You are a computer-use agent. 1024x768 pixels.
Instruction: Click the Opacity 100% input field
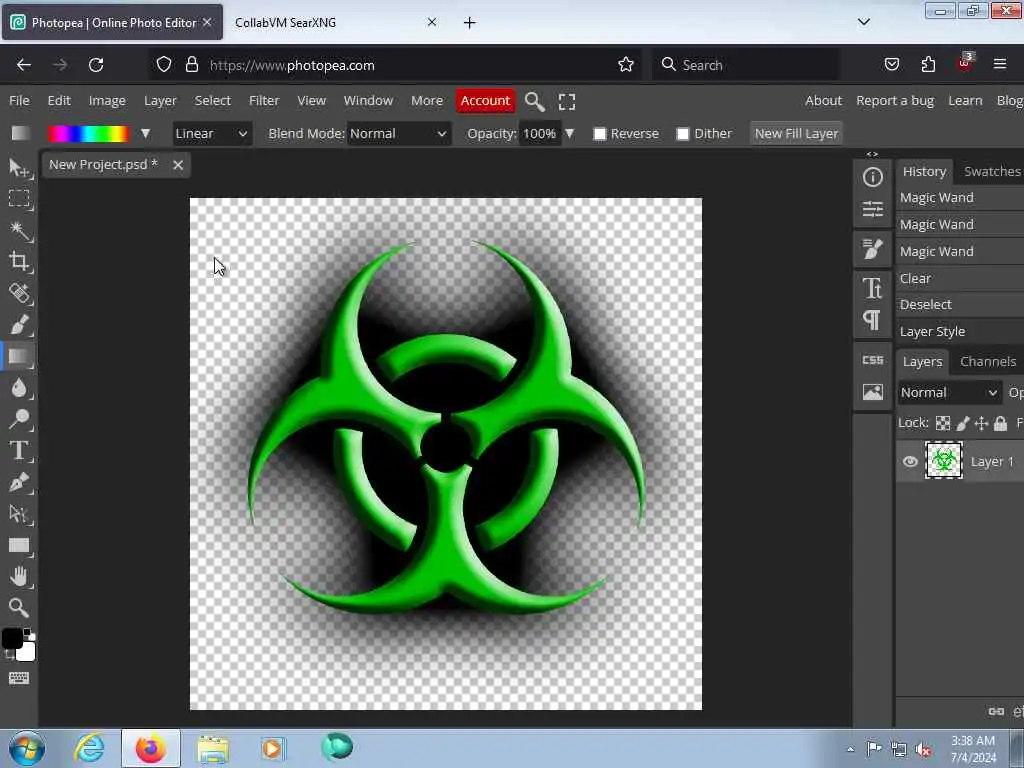pyautogui.click(x=540, y=134)
